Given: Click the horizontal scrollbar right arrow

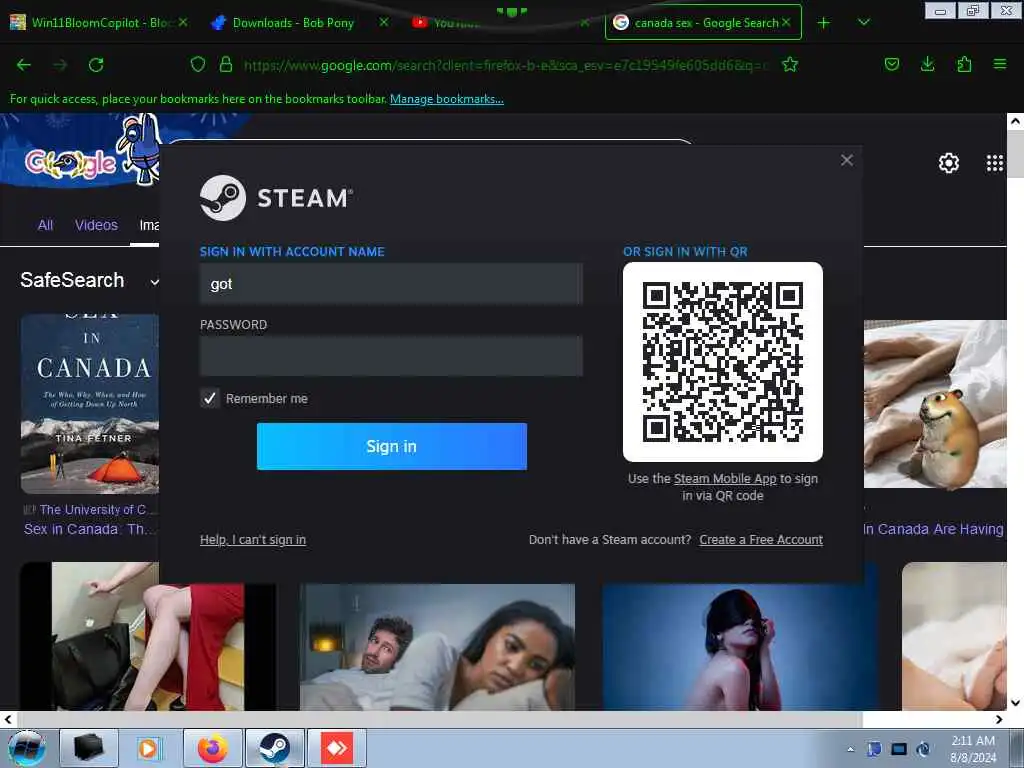Looking at the screenshot, I should point(999,720).
